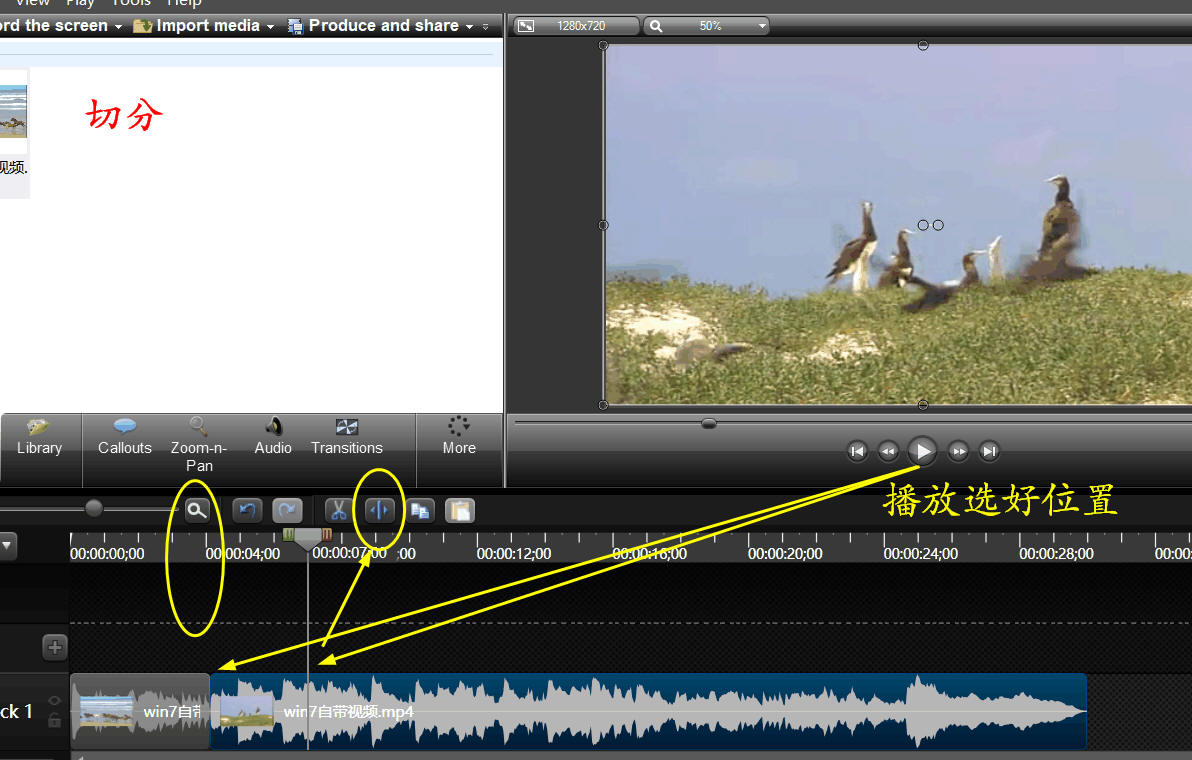Image resolution: width=1192 pixels, height=760 pixels.
Task: Click the timeline zoom magnifier icon
Action: click(197, 510)
